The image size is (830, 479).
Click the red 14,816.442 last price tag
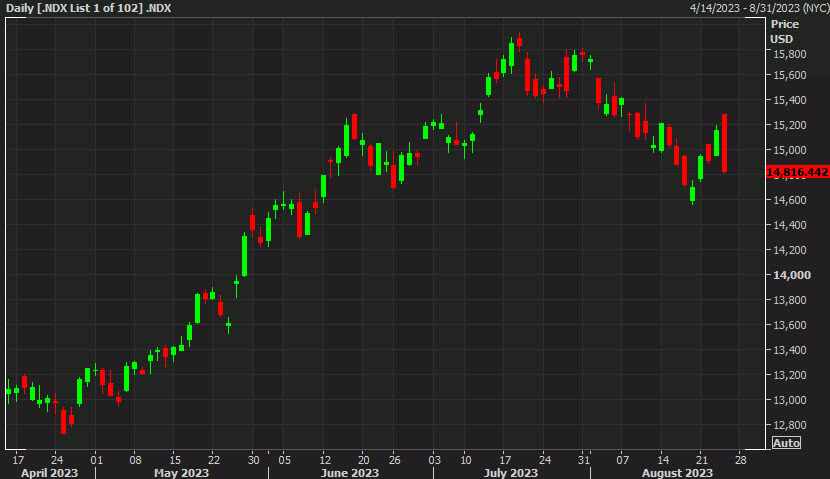797,173
